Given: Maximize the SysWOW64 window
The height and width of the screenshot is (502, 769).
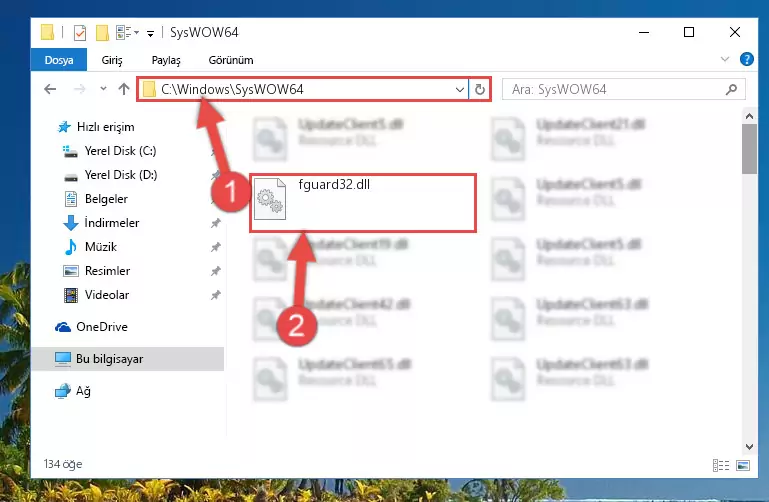Looking at the screenshot, I should point(689,32).
